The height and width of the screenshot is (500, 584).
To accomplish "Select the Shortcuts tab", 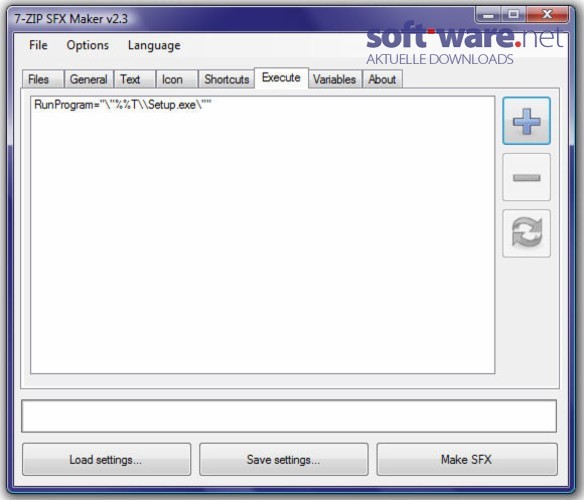I will (226, 79).
